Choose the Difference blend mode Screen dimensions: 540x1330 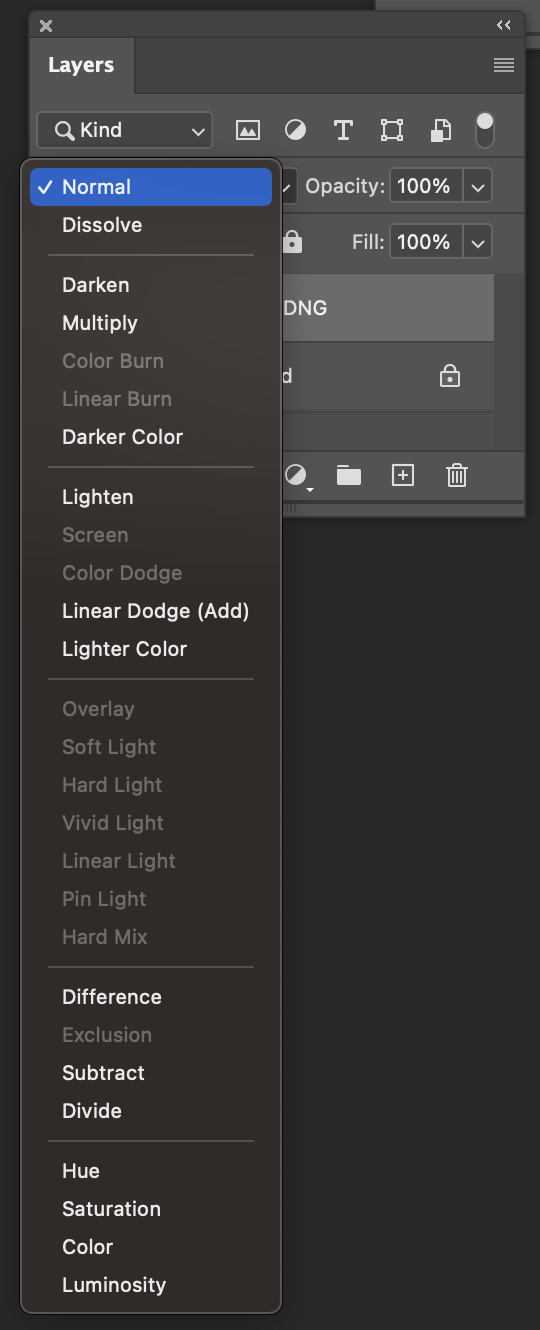pyautogui.click(x=112, y=997)
